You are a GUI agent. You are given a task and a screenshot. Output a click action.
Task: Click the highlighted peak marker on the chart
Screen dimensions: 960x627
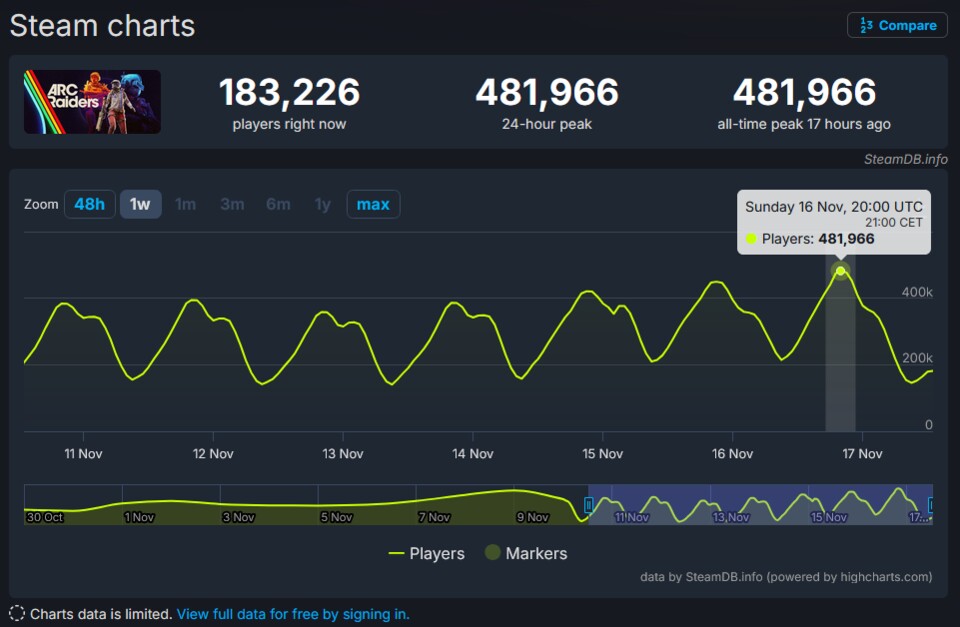point(840,269)
